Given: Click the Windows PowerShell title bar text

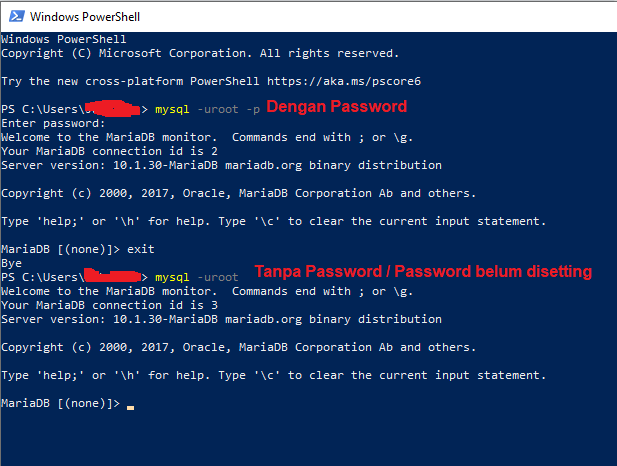Looking at the screenshot, I should pyautogui.click(x=84, y=17).
